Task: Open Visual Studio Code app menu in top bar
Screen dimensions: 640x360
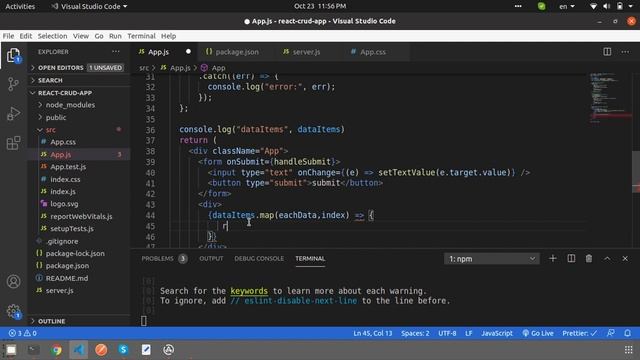Action: point(89,7)
